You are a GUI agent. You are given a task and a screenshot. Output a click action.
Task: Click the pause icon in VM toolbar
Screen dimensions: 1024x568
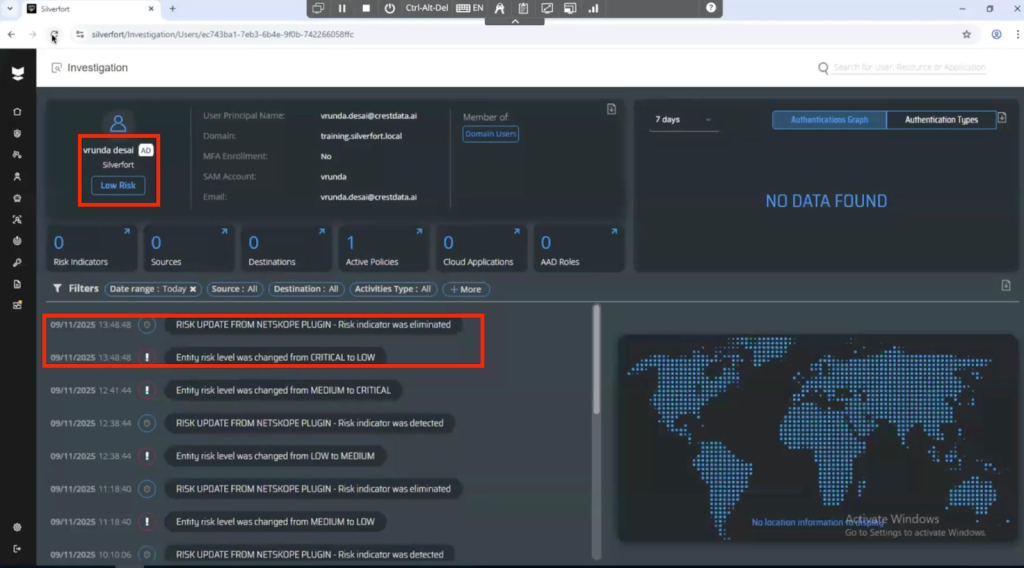342,8
